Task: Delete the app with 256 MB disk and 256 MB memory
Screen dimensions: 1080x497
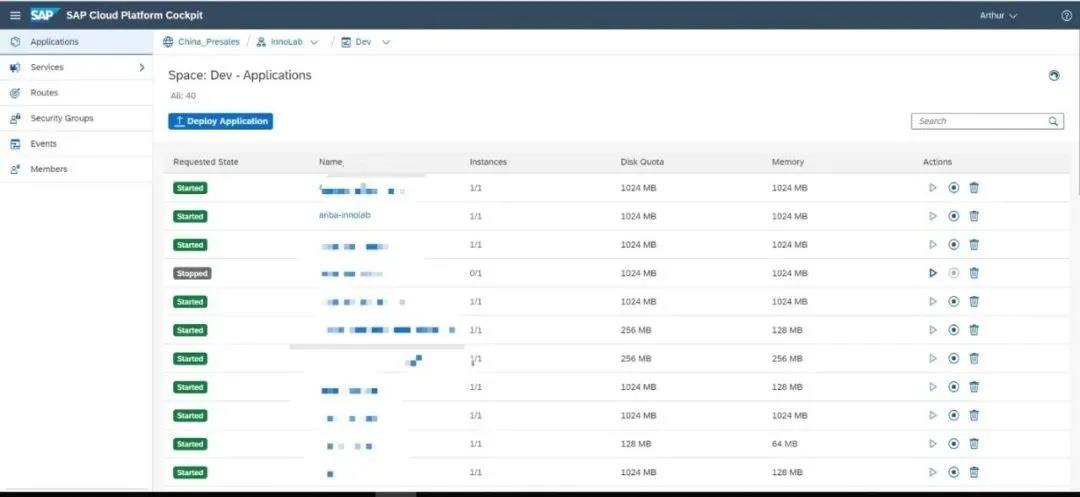Action: [x=974, y=359]
